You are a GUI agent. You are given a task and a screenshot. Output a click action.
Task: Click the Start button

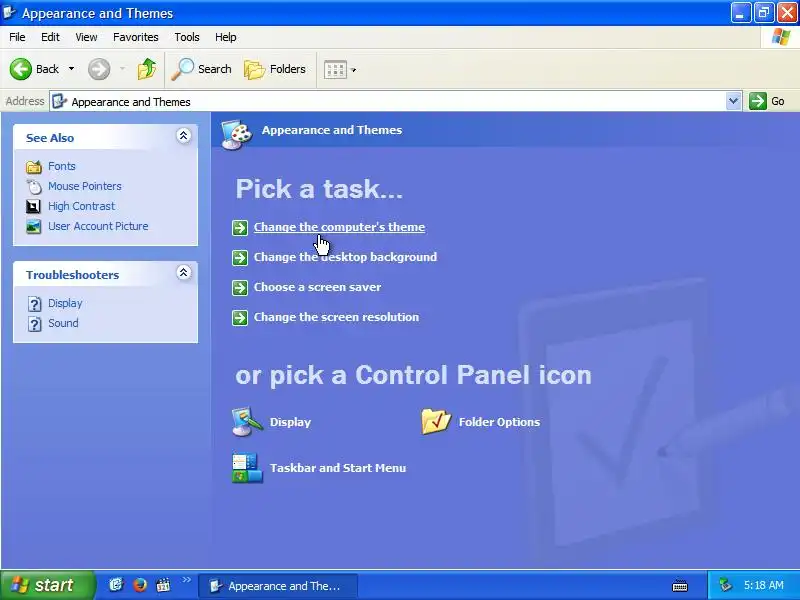[x=47, y=585]
